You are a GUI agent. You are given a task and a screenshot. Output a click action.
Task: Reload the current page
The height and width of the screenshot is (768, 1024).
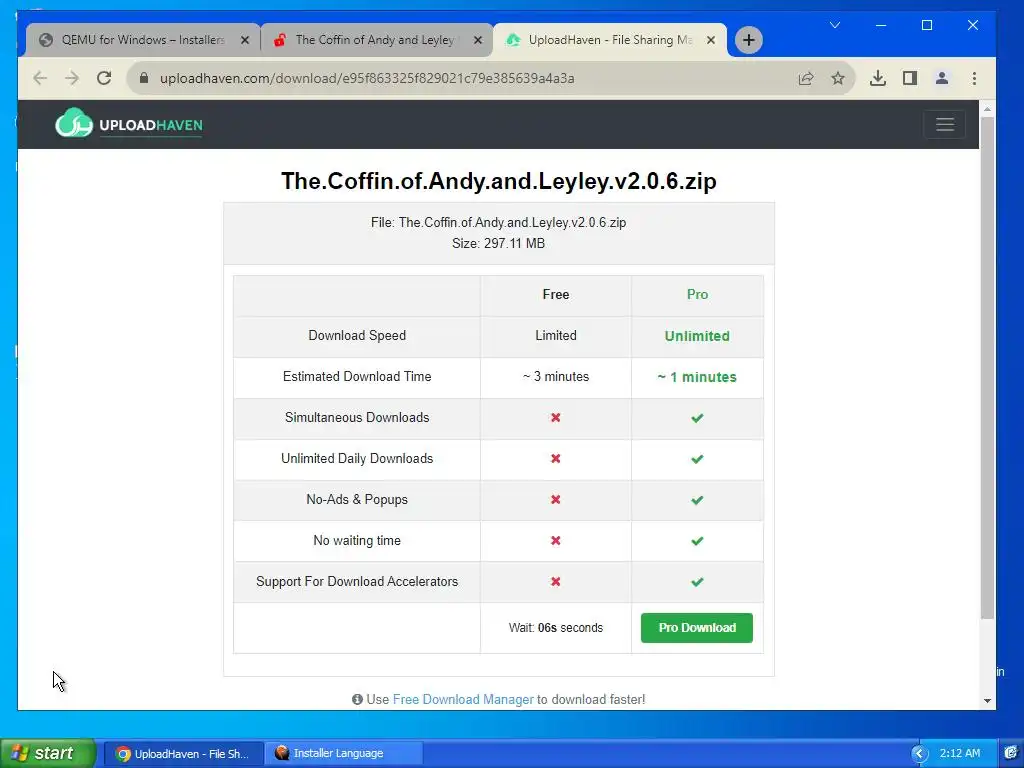click(x=104, y=78)
